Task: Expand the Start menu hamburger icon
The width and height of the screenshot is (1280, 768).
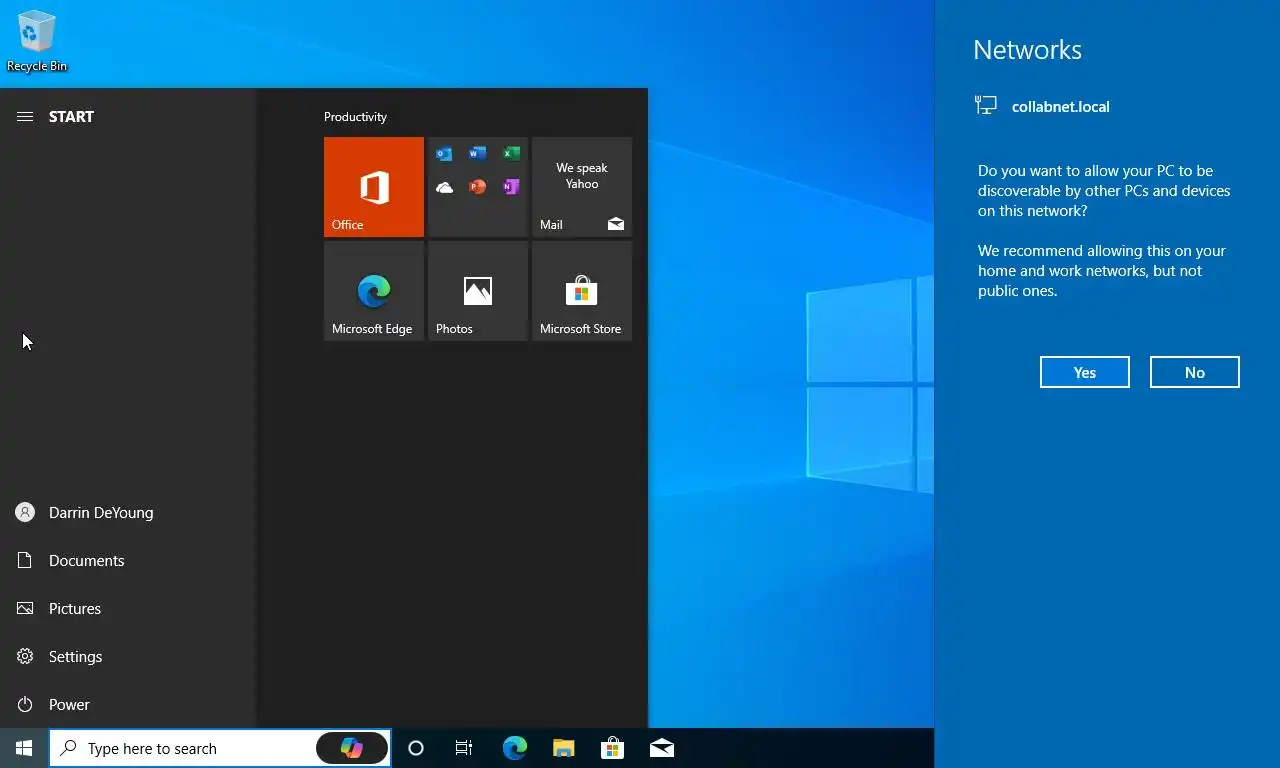Action: (25, 117)
